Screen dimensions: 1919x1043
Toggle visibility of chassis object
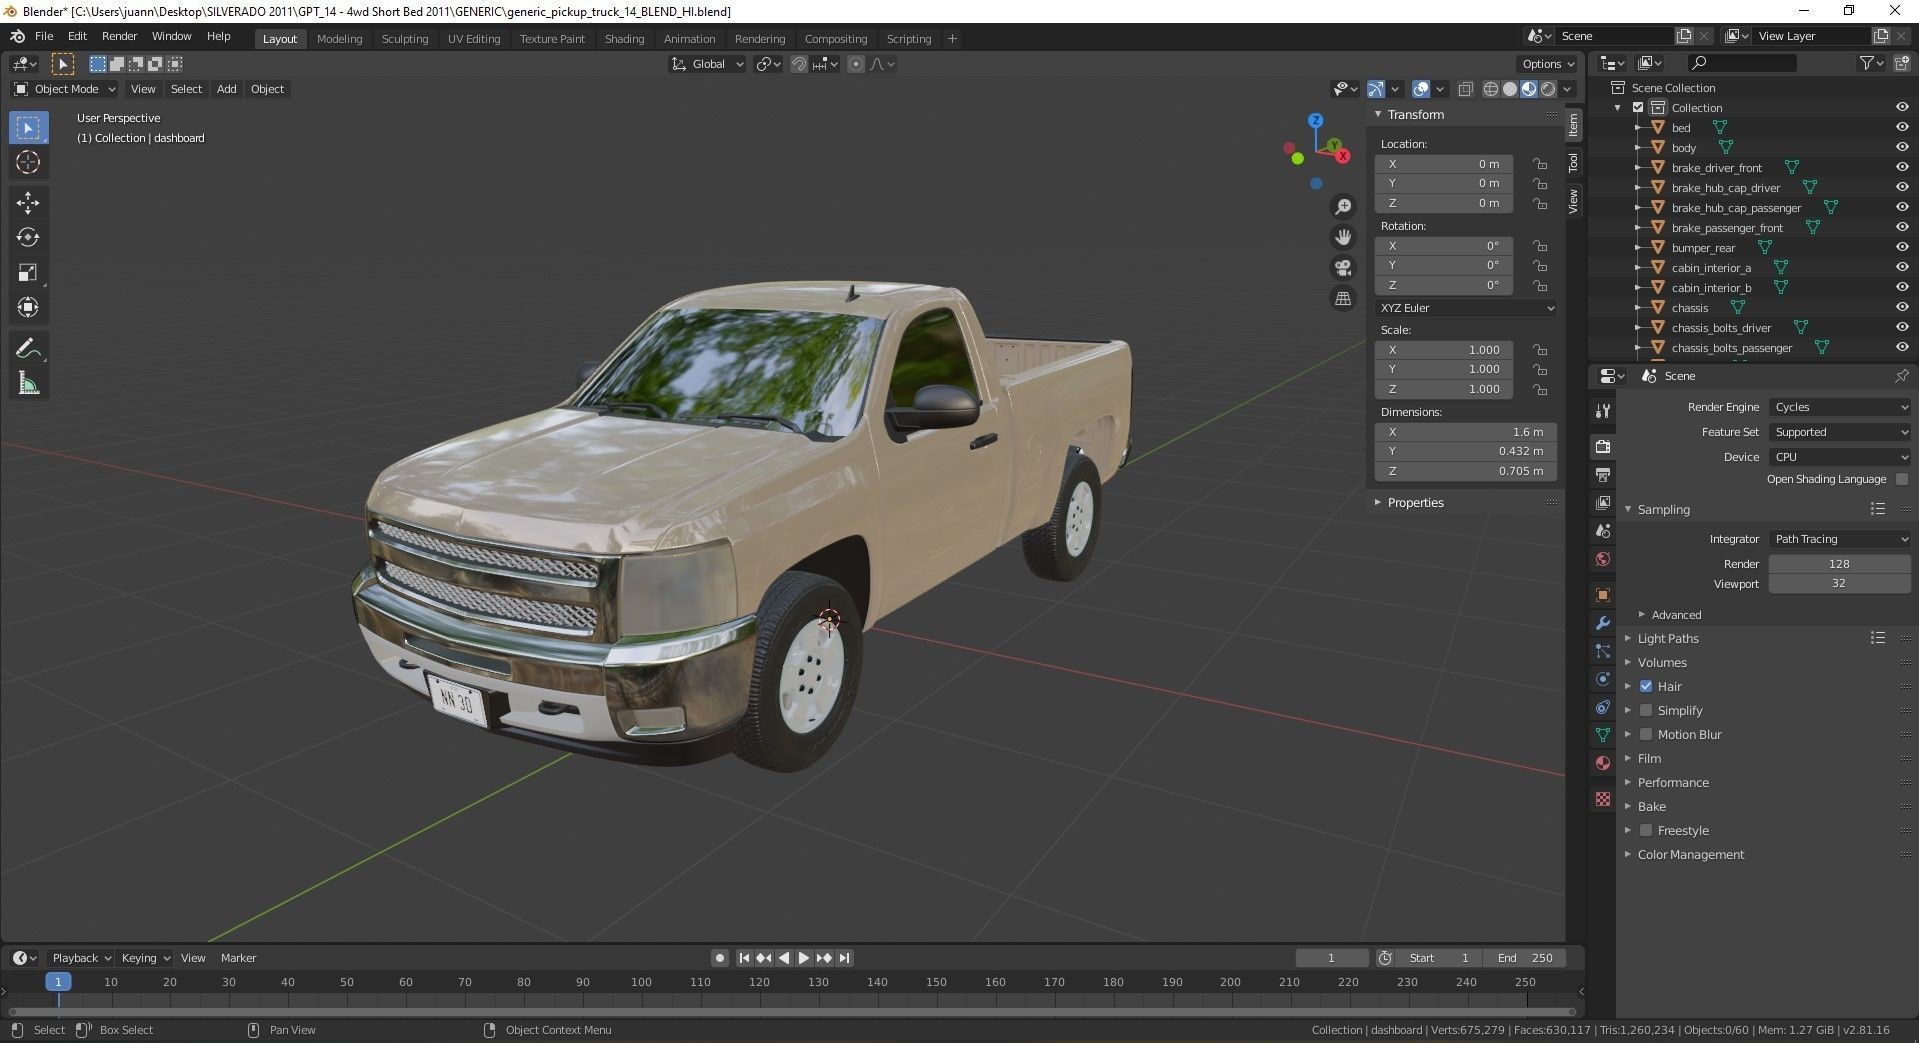(1902, 308)
